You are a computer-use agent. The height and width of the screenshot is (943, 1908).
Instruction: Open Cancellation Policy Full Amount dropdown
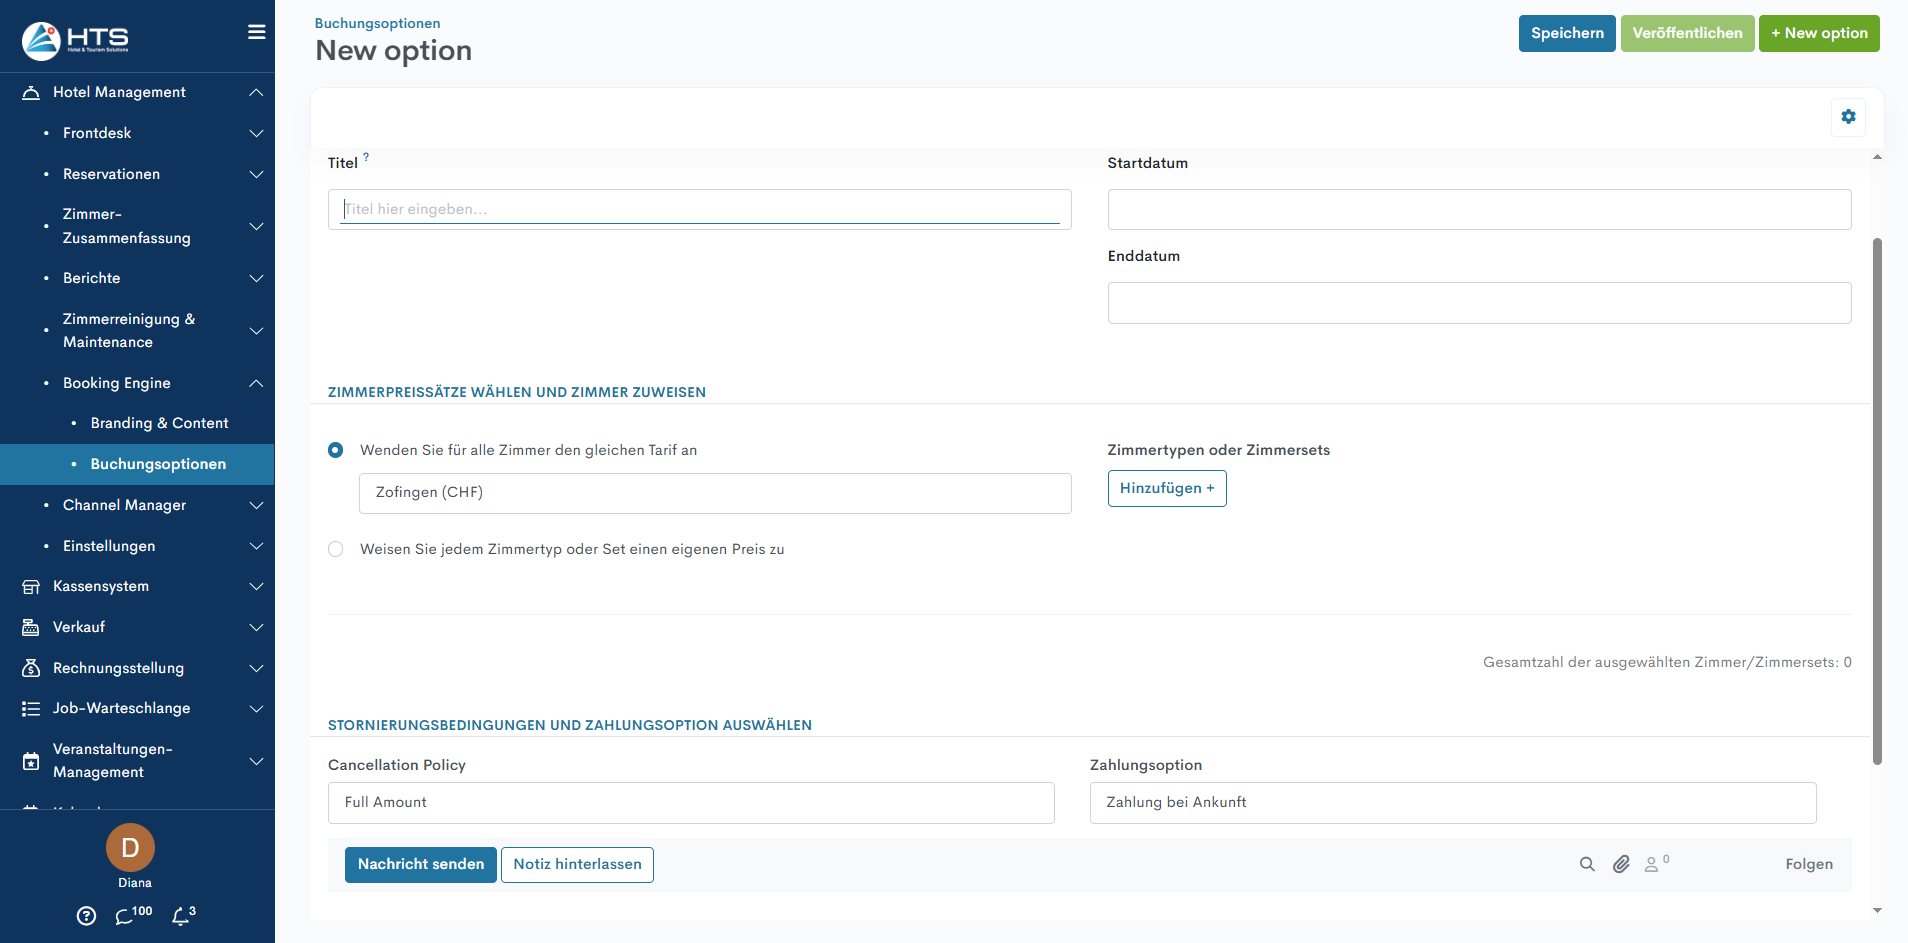(x=690, y=803)
